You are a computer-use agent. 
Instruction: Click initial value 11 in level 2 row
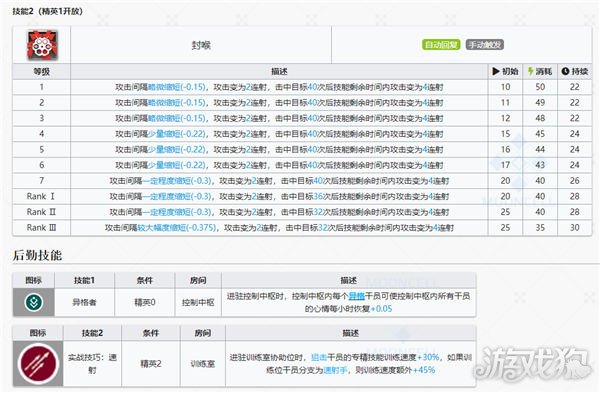(505, 103)
